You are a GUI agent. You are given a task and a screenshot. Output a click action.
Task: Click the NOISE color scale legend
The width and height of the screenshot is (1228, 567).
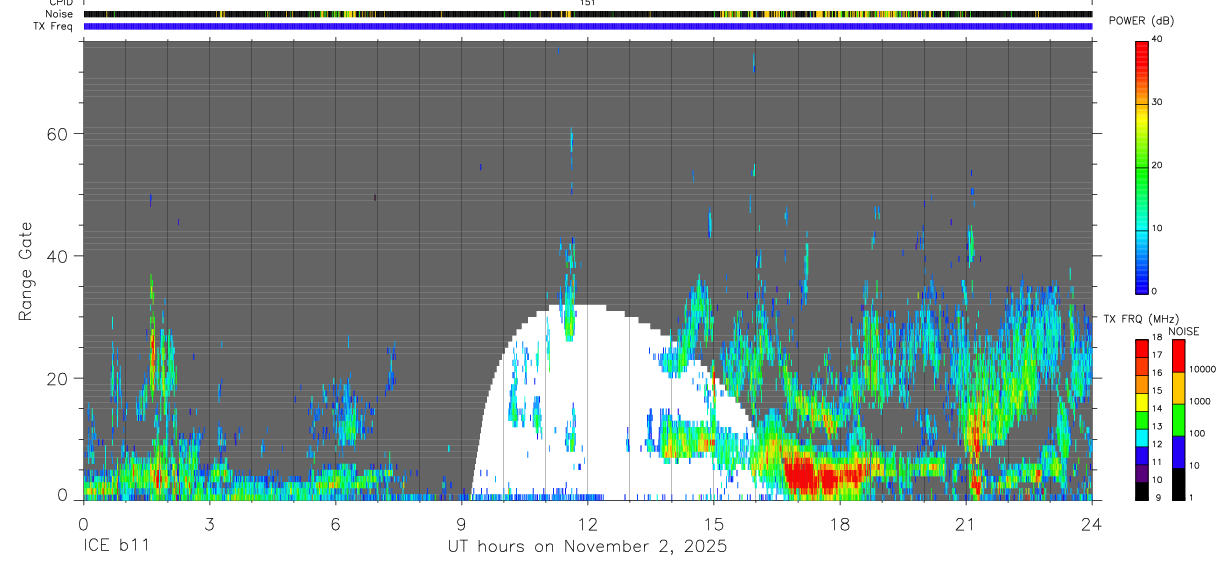pos(1179,419)
